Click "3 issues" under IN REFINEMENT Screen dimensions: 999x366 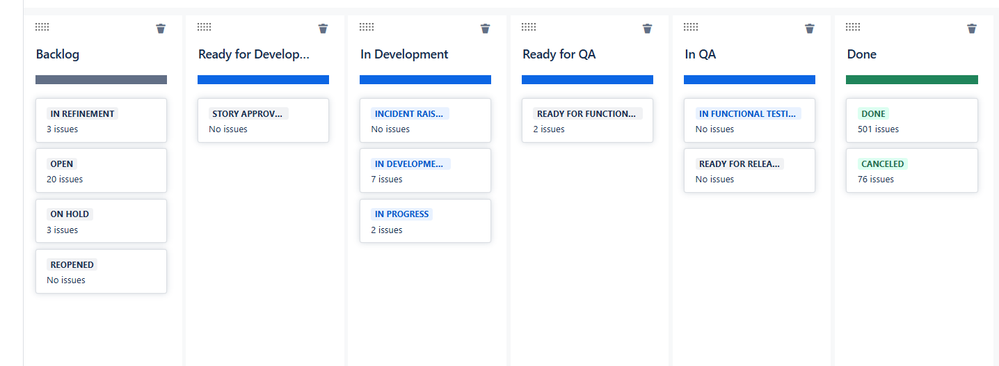62,129
